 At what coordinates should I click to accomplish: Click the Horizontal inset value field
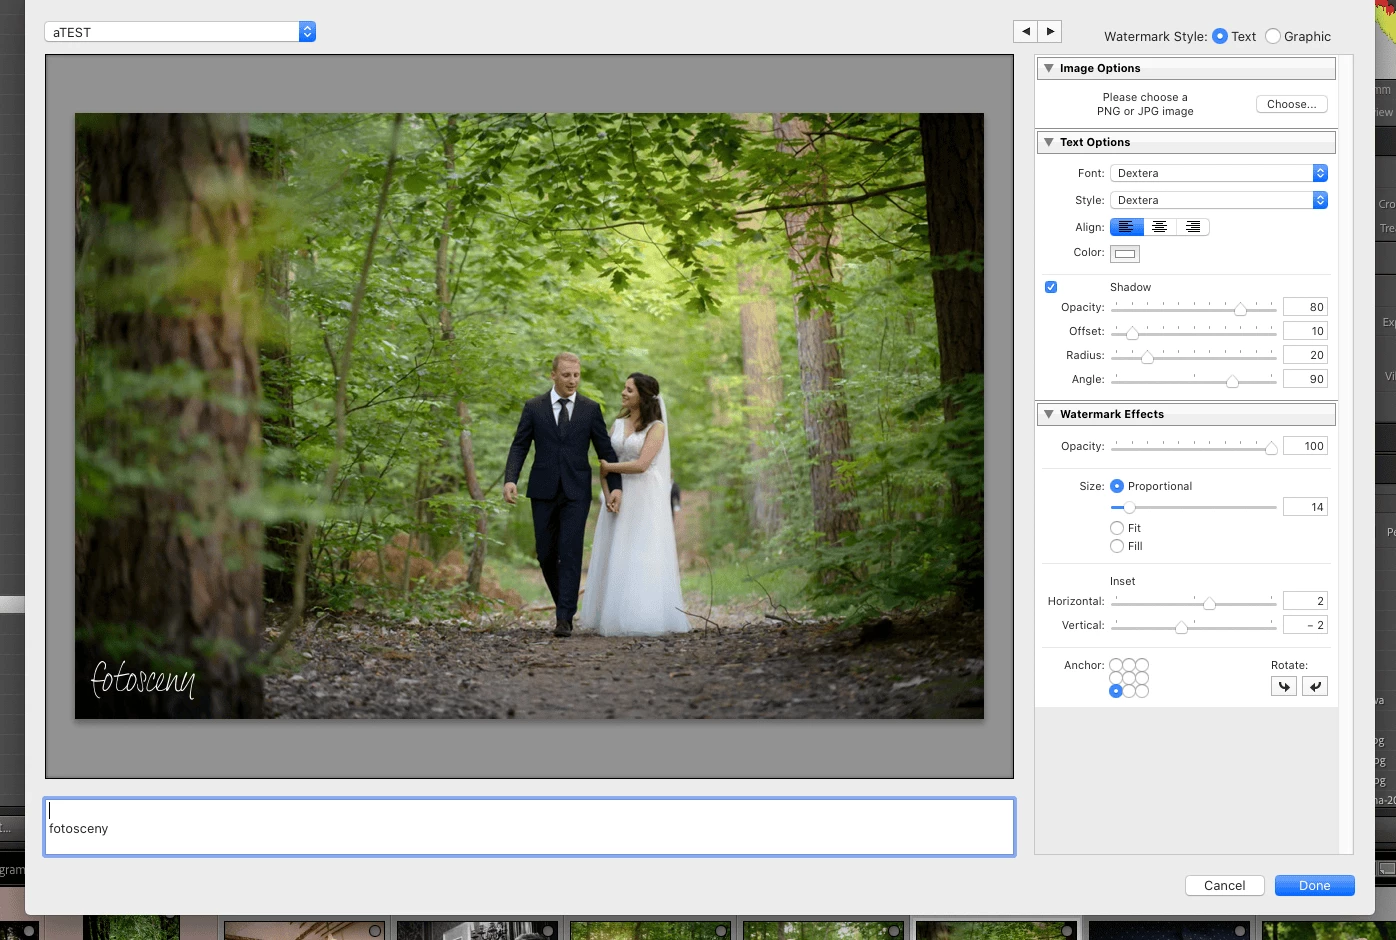coord(1305,601)
